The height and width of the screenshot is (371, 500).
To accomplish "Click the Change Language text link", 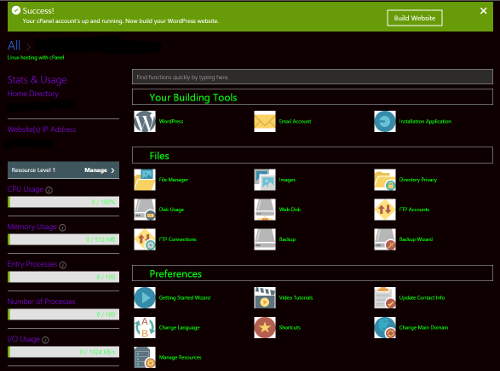I will click(179, 327).
